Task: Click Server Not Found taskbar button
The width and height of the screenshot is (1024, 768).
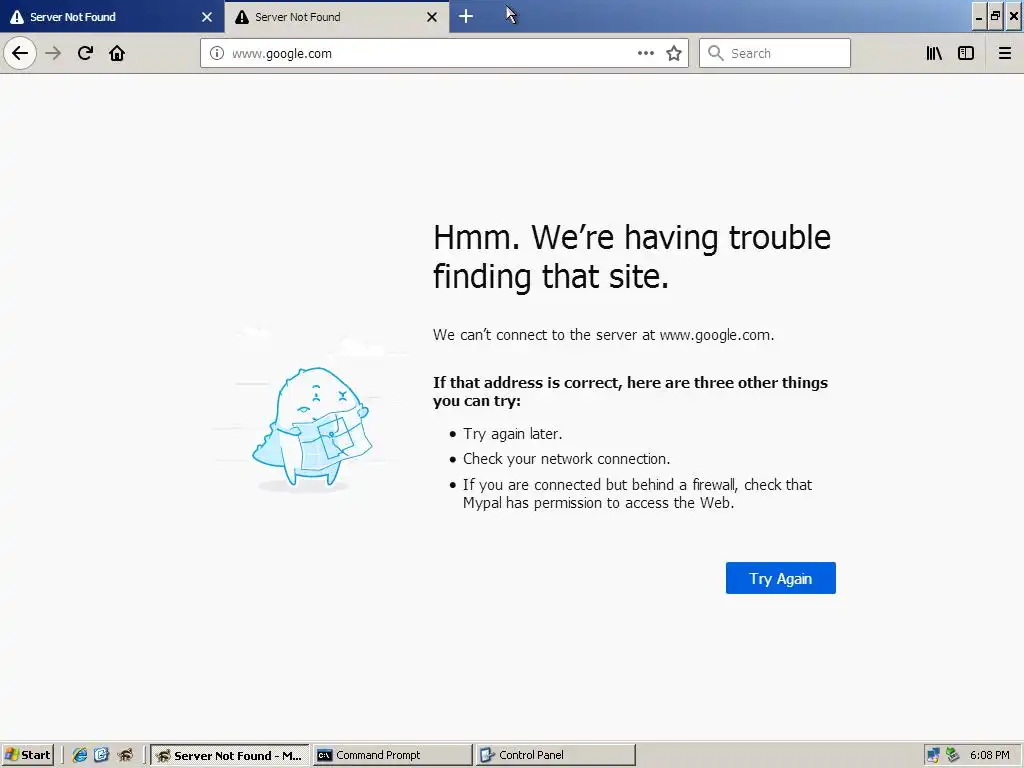Action: click(230, 755)
